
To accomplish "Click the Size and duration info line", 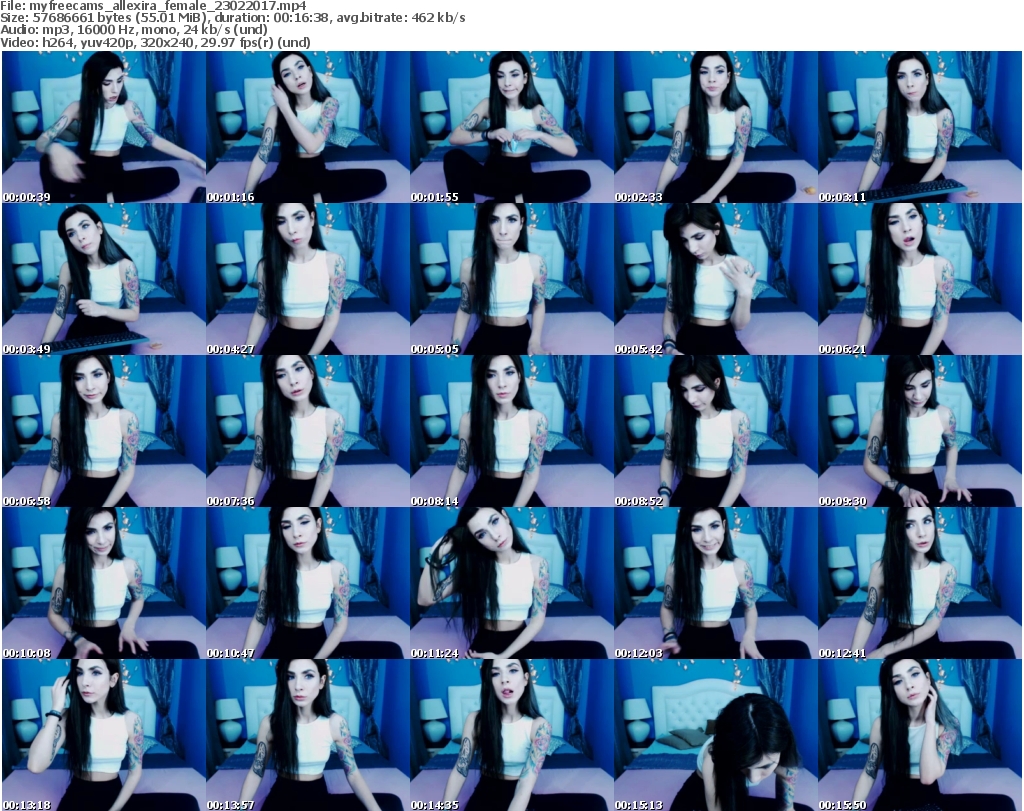I will click(233, 18).
